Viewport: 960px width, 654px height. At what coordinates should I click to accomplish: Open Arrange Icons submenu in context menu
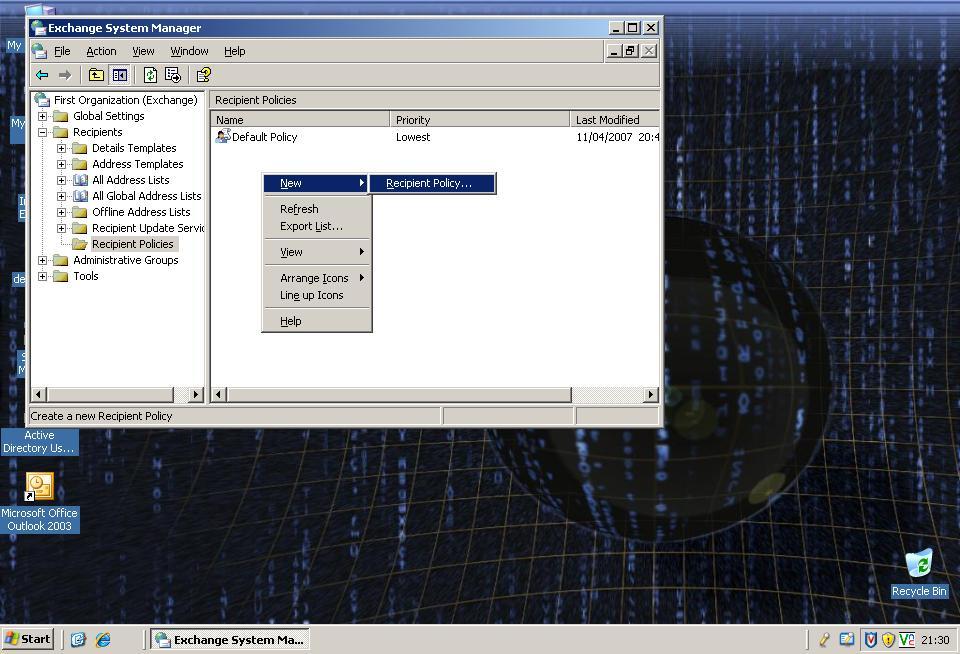click(x=316, y=278)
